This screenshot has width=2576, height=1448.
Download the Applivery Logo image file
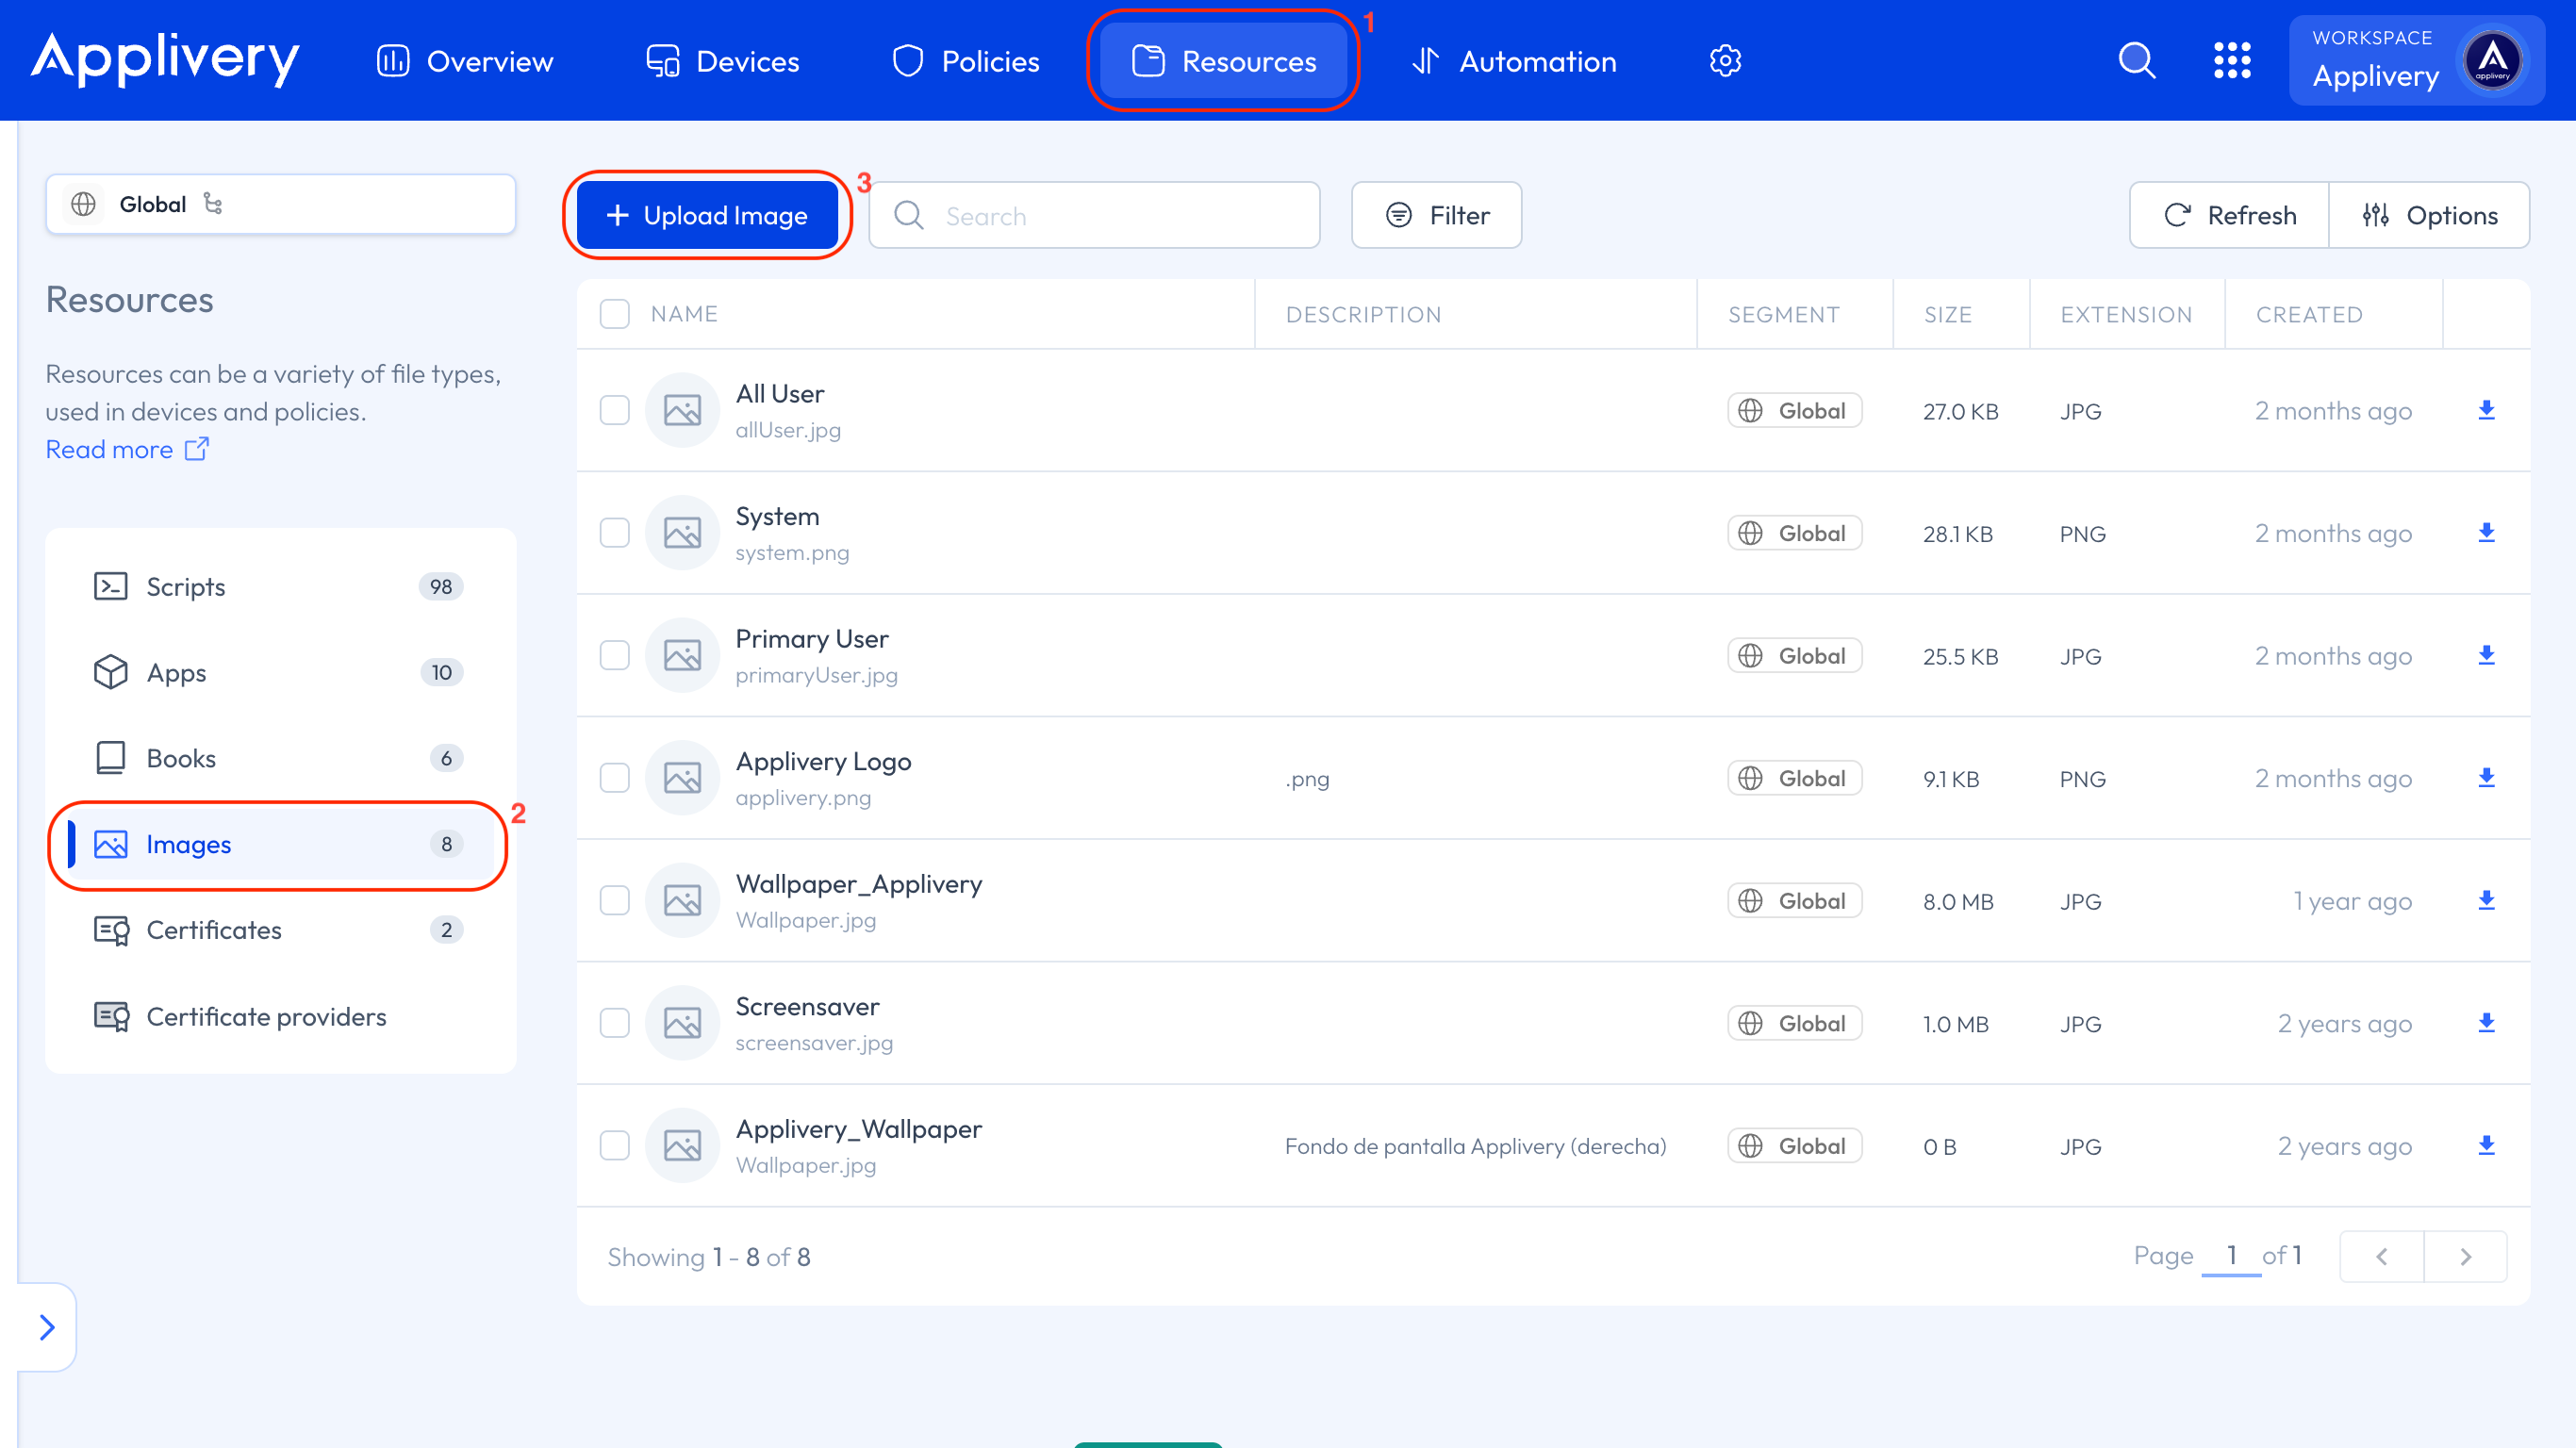(2486, 778)
